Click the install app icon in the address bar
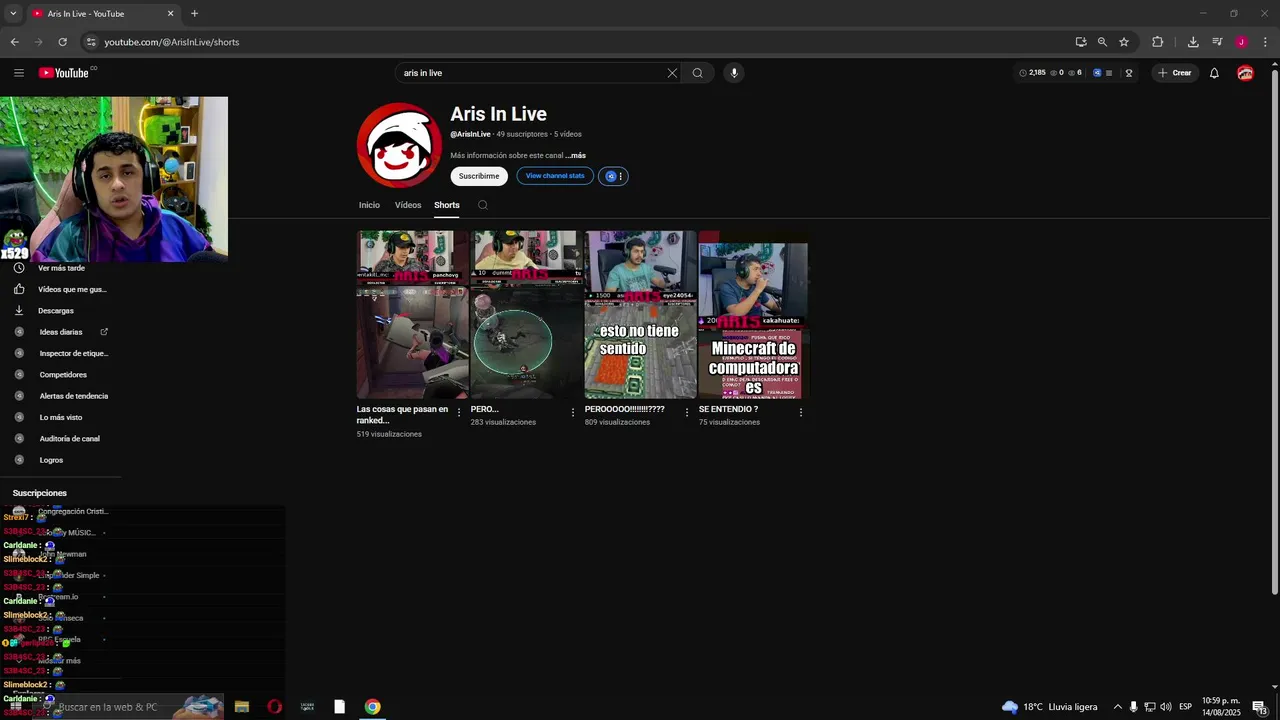 1081,42
